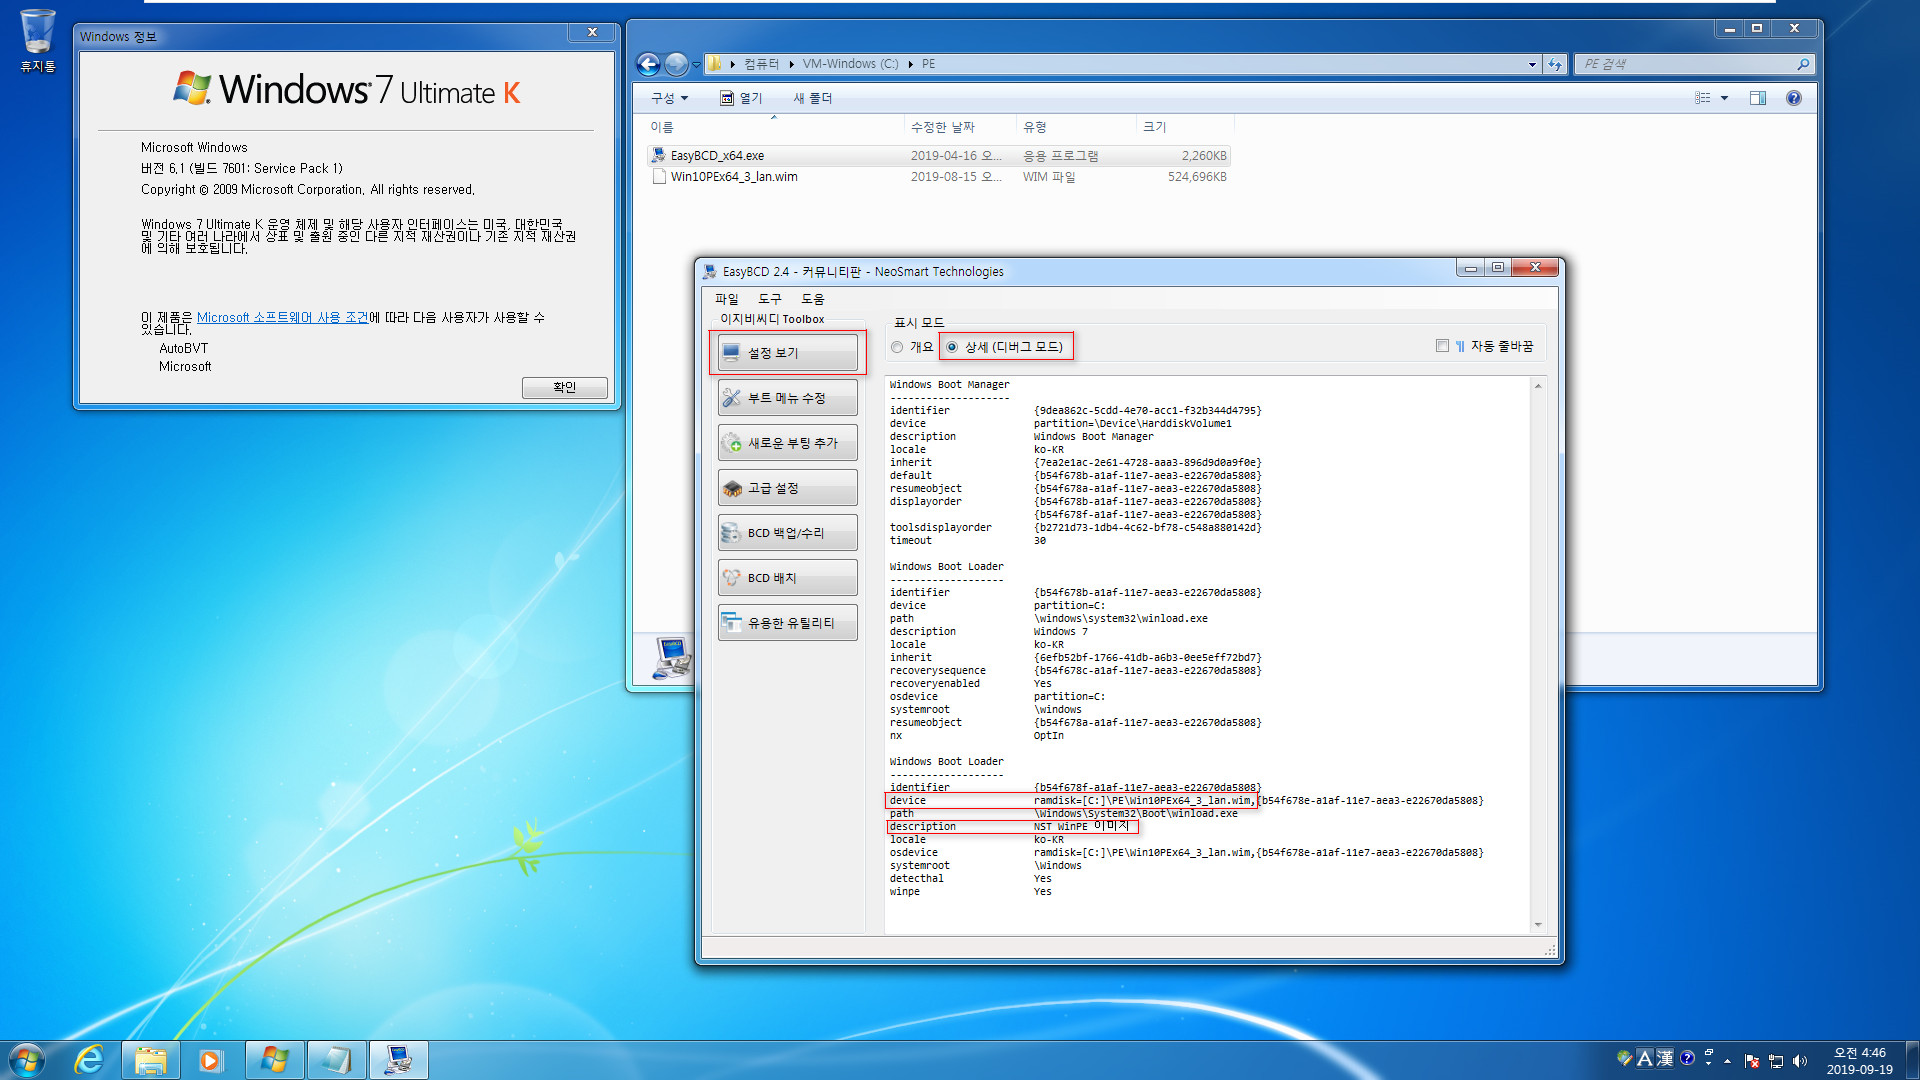Switch to Windows info taskbar item
Screen dimensions: 1920x1080
[274, 1060]
